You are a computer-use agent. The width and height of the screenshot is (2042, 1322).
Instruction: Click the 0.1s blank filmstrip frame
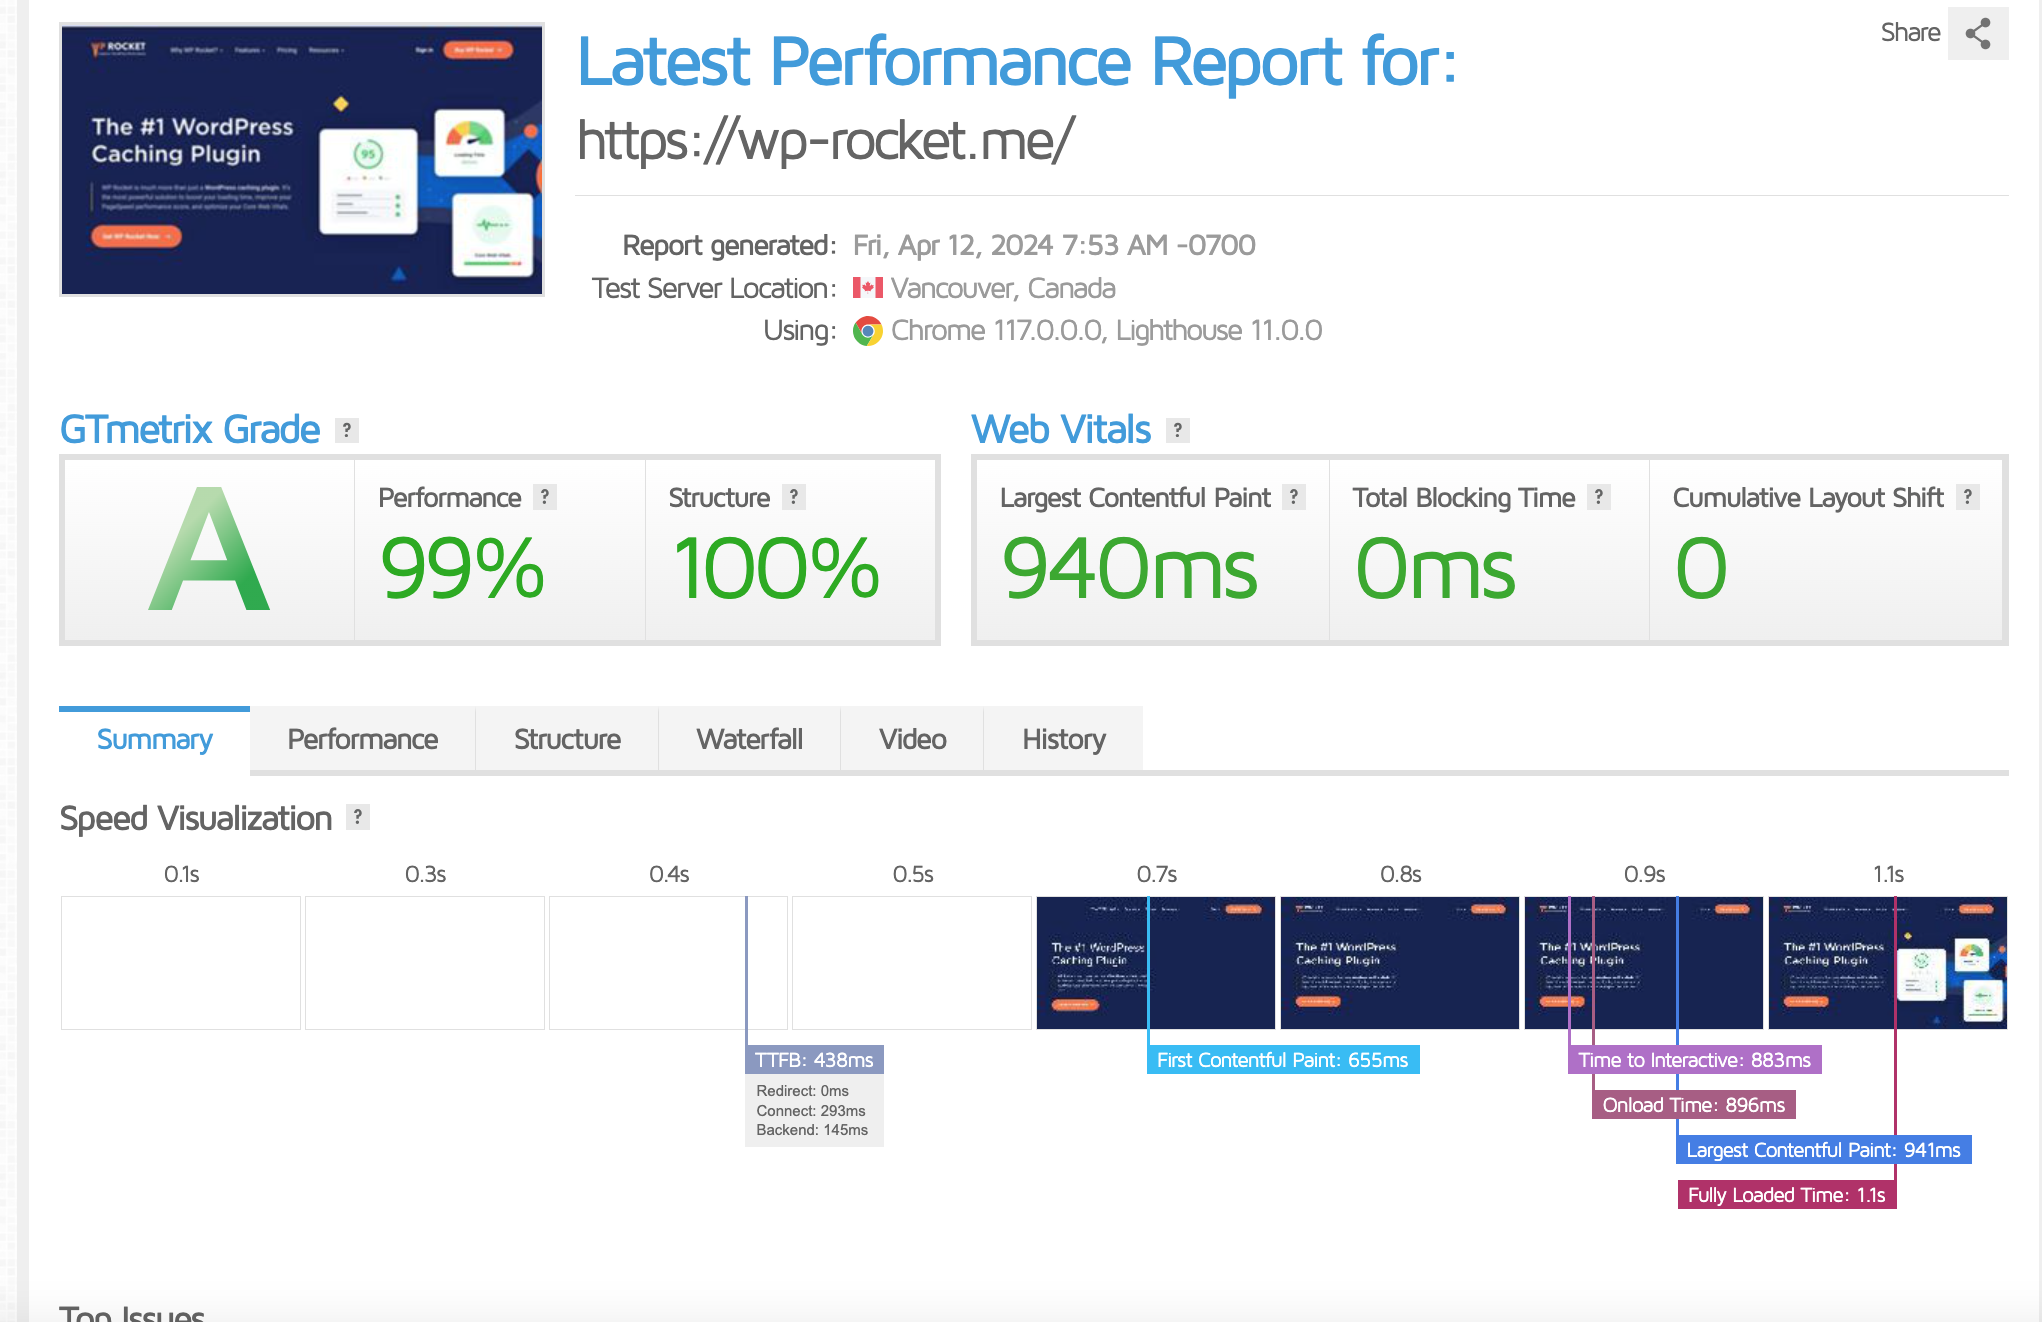click(181, 963)
